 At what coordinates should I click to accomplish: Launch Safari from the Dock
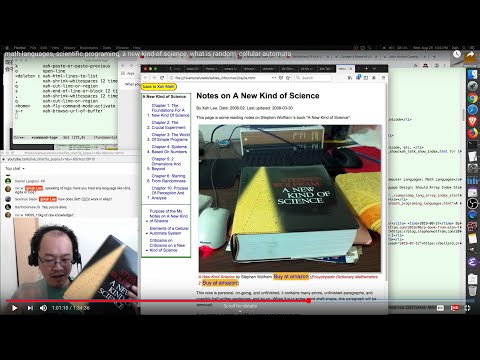click(x=473, y=110)
